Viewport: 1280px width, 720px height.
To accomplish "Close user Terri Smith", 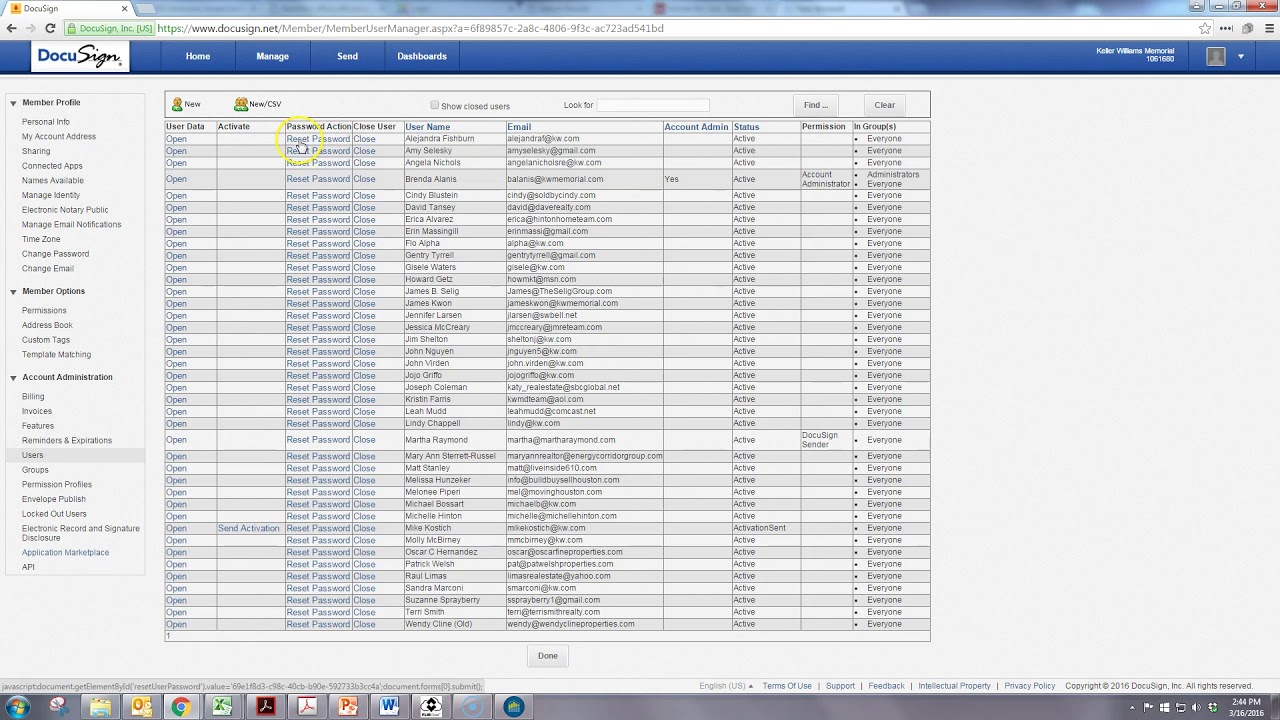I will pyautogui.click(x=364, y=612).
